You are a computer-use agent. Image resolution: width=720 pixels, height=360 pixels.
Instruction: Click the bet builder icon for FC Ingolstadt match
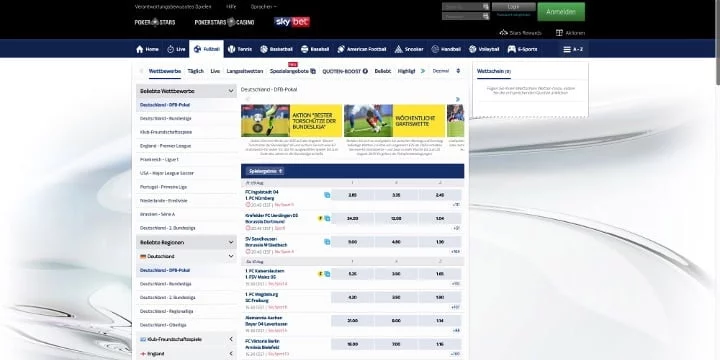point(327,195)
